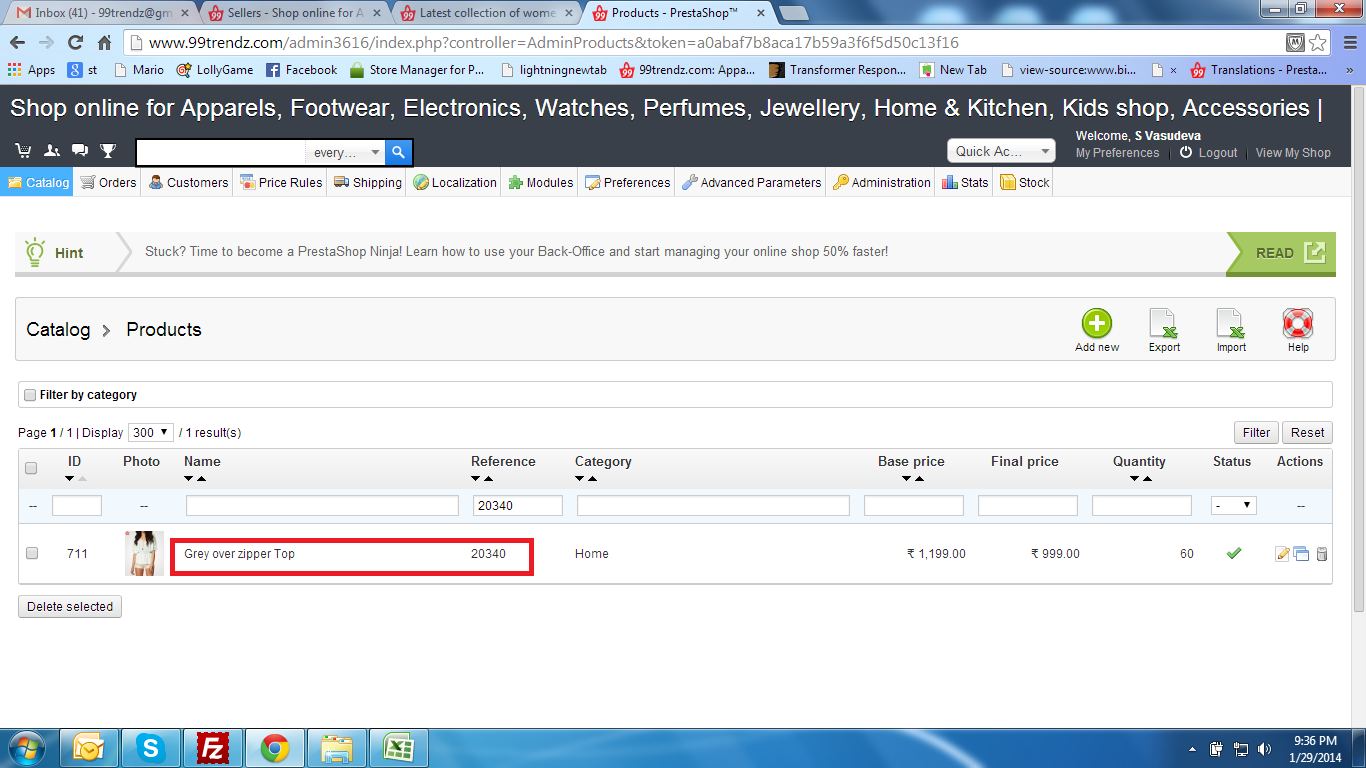Click the browser reload icon
Viewport: 1366px width, 768px height.
[x=75, y=43]
